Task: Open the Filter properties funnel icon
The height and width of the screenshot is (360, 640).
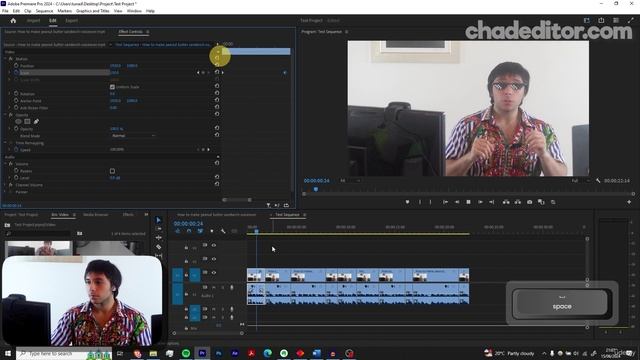Action: pyautogui.click(x=268, y=205)
